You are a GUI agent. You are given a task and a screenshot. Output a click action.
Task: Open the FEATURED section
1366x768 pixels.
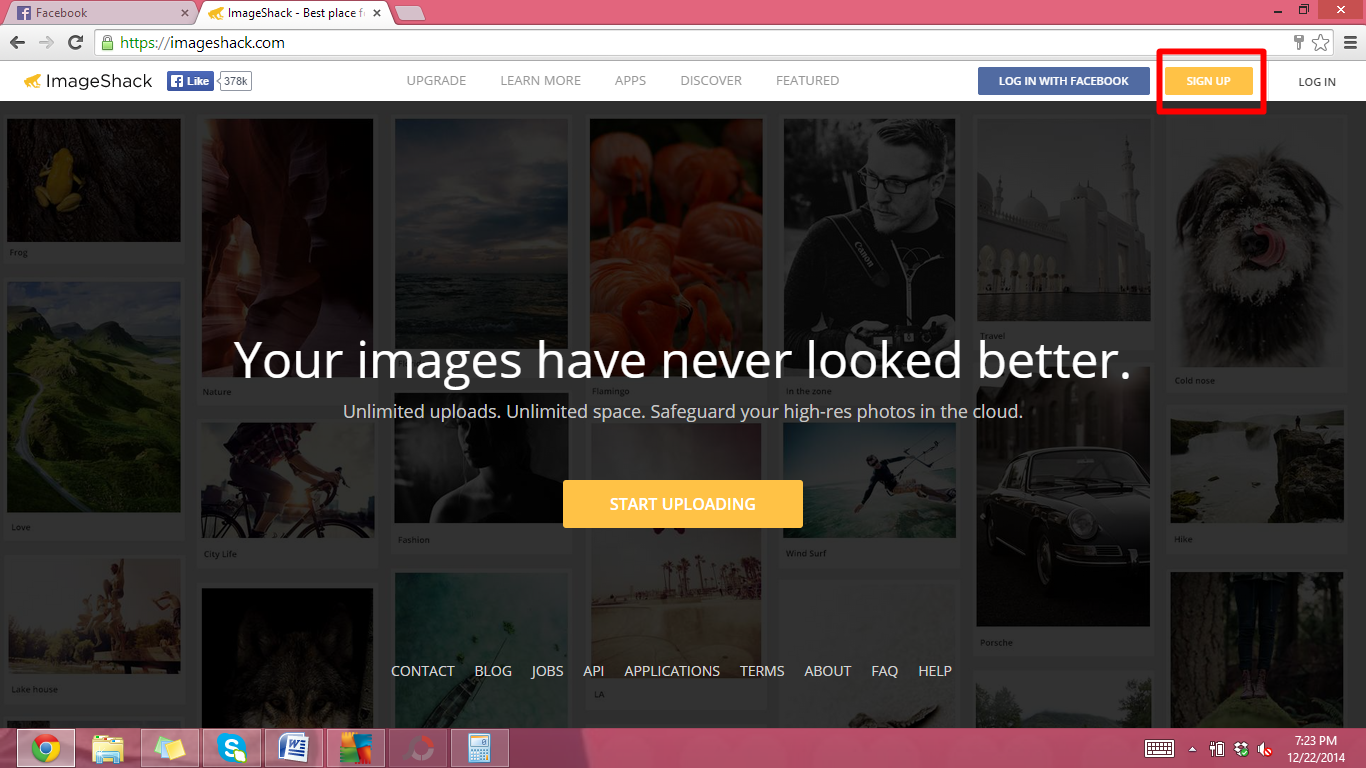coord(807,81)
